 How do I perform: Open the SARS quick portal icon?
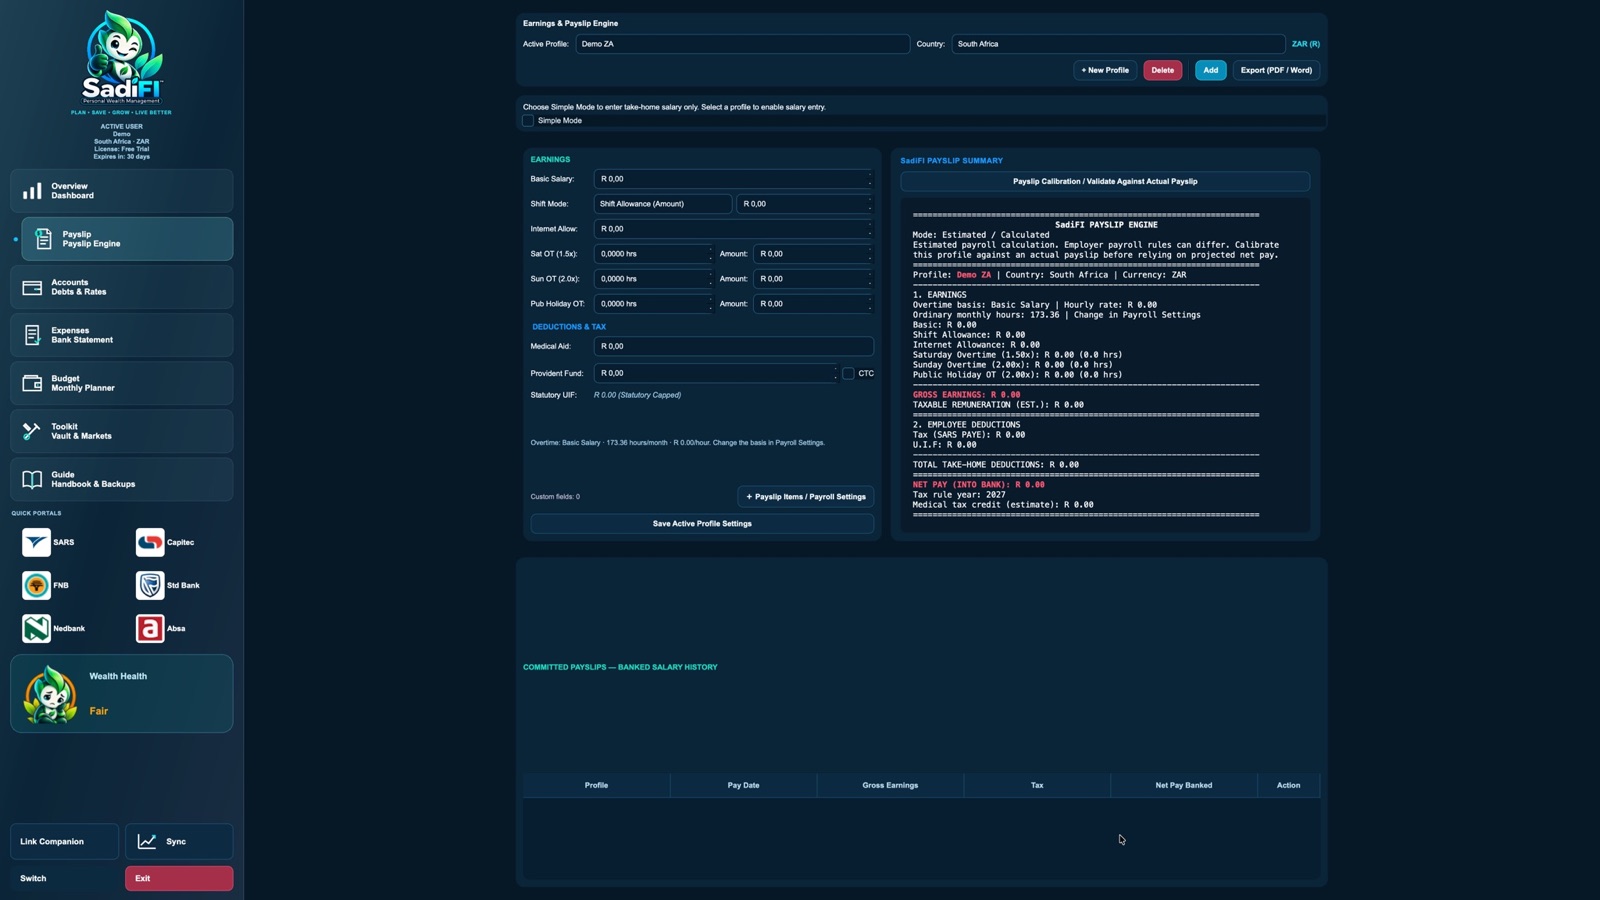(36, 542)
